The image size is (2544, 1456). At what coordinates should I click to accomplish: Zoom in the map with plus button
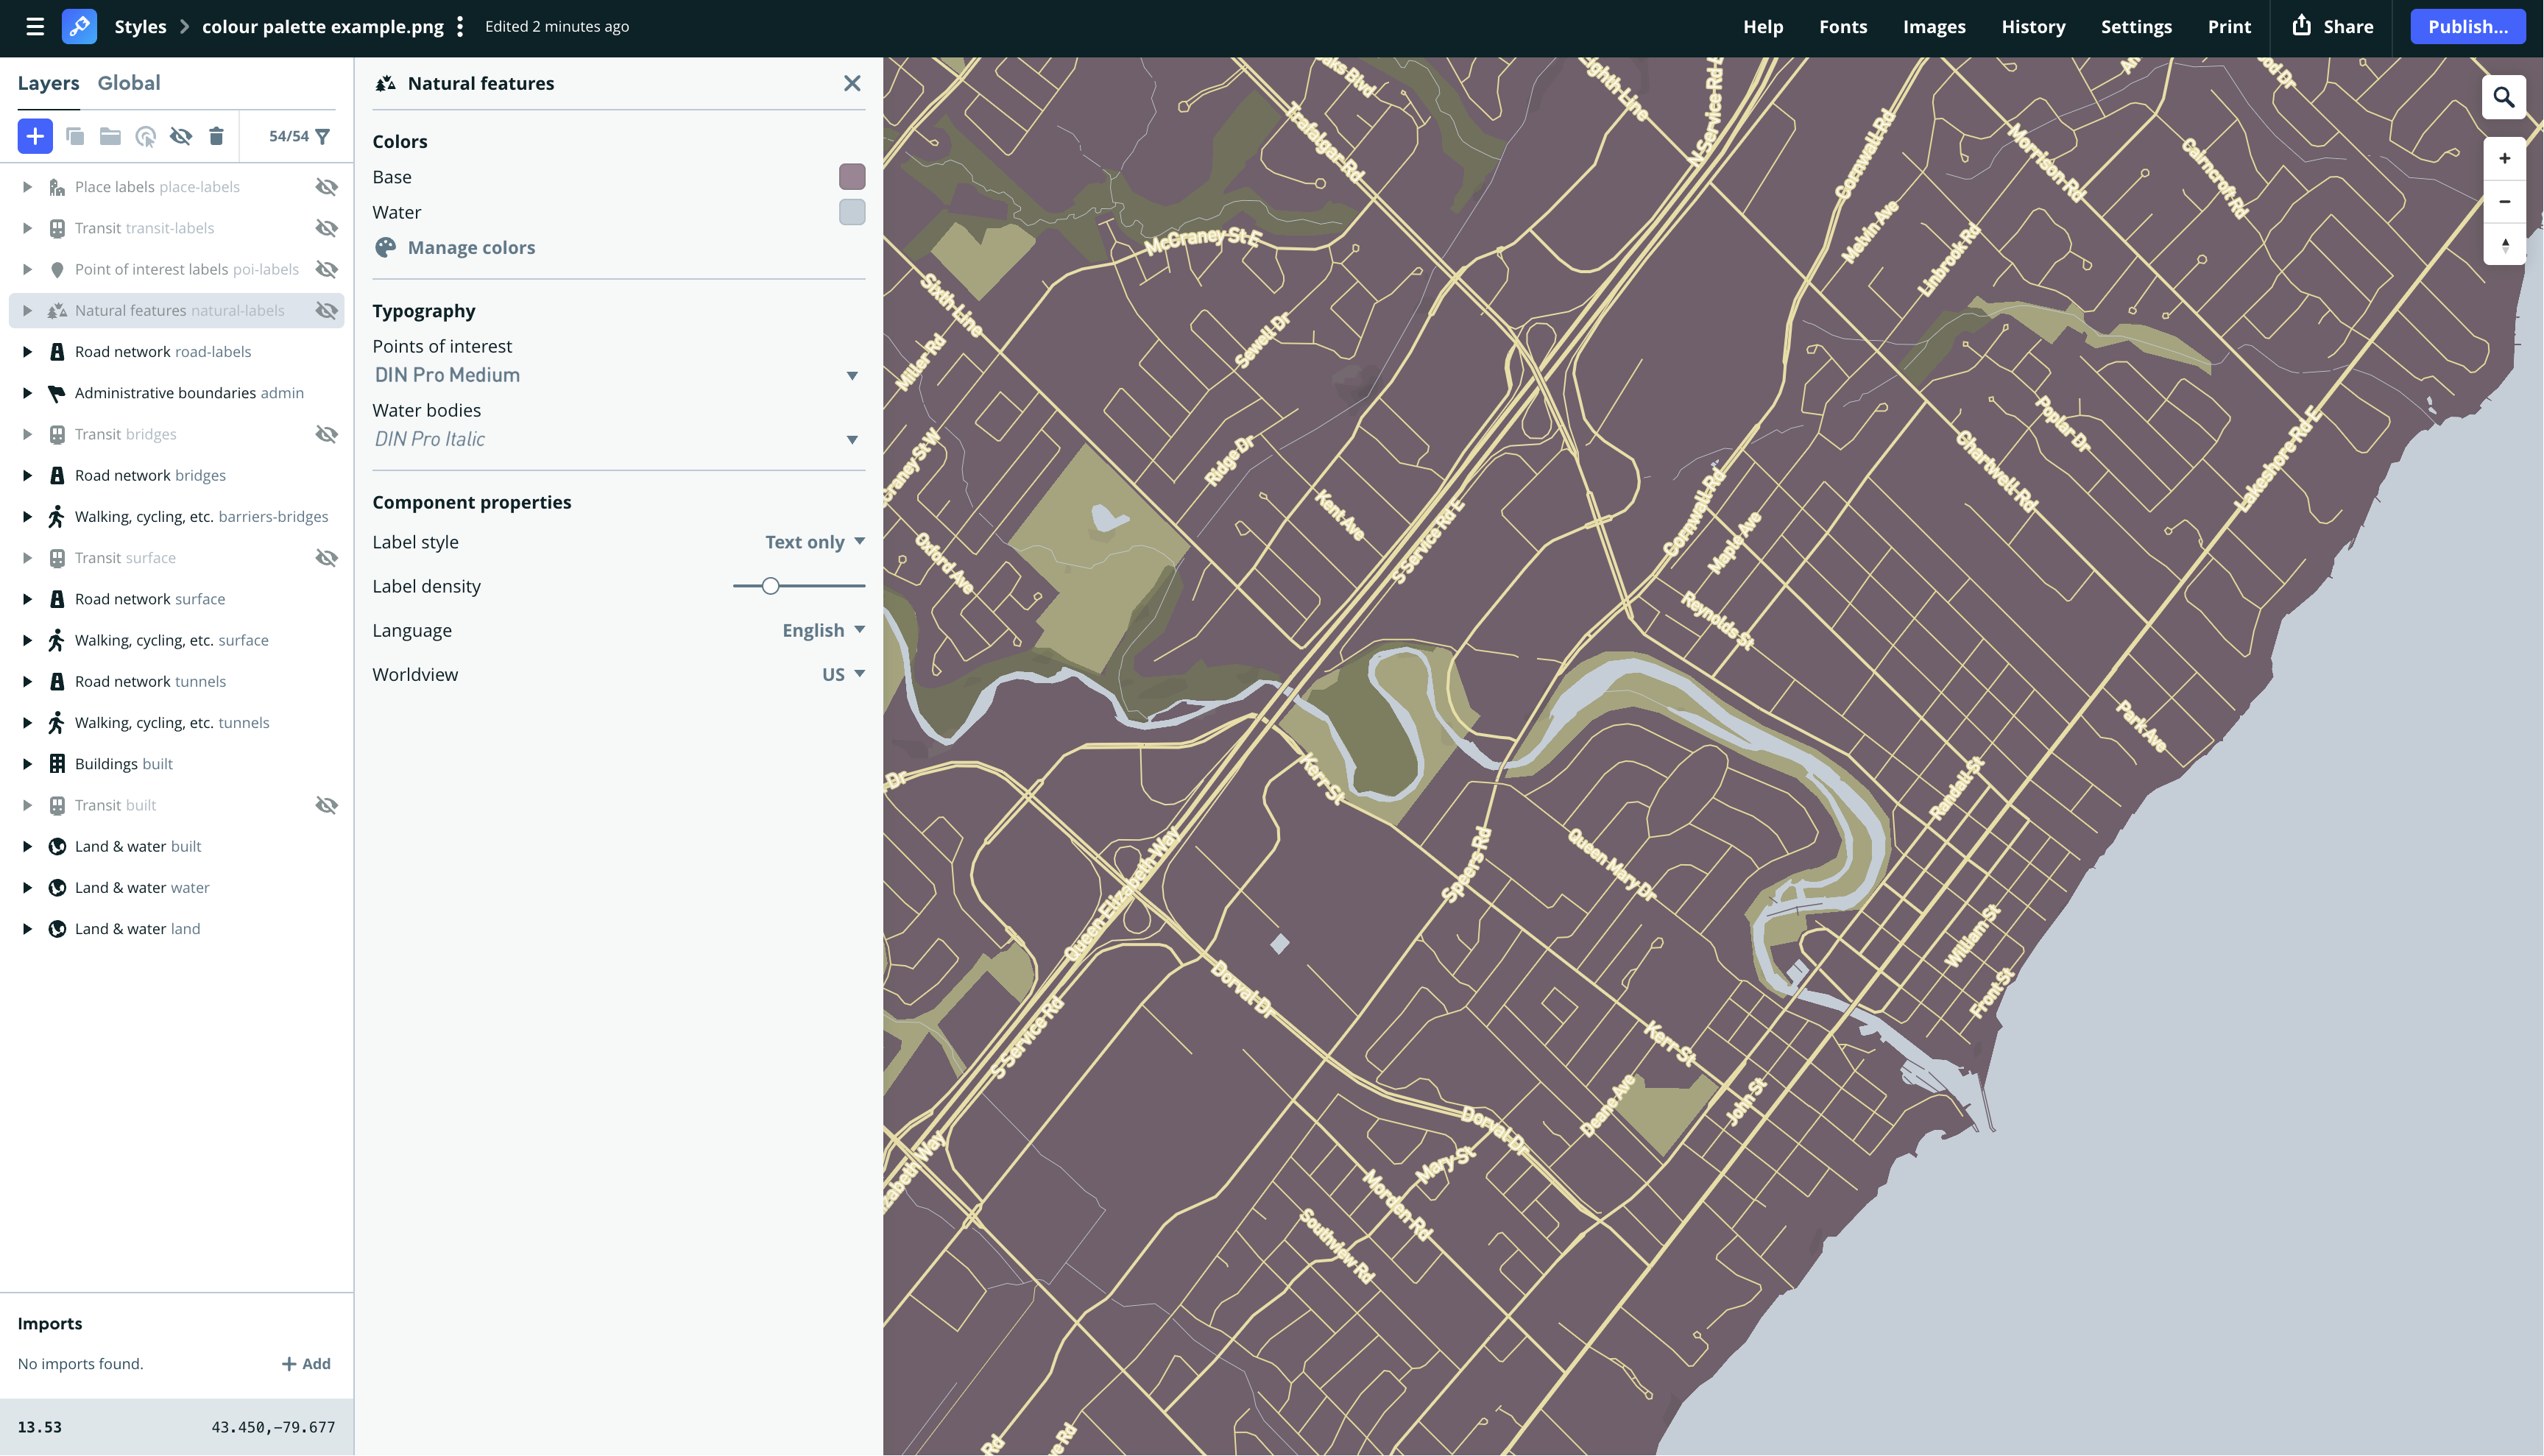tap(2504, 158)
